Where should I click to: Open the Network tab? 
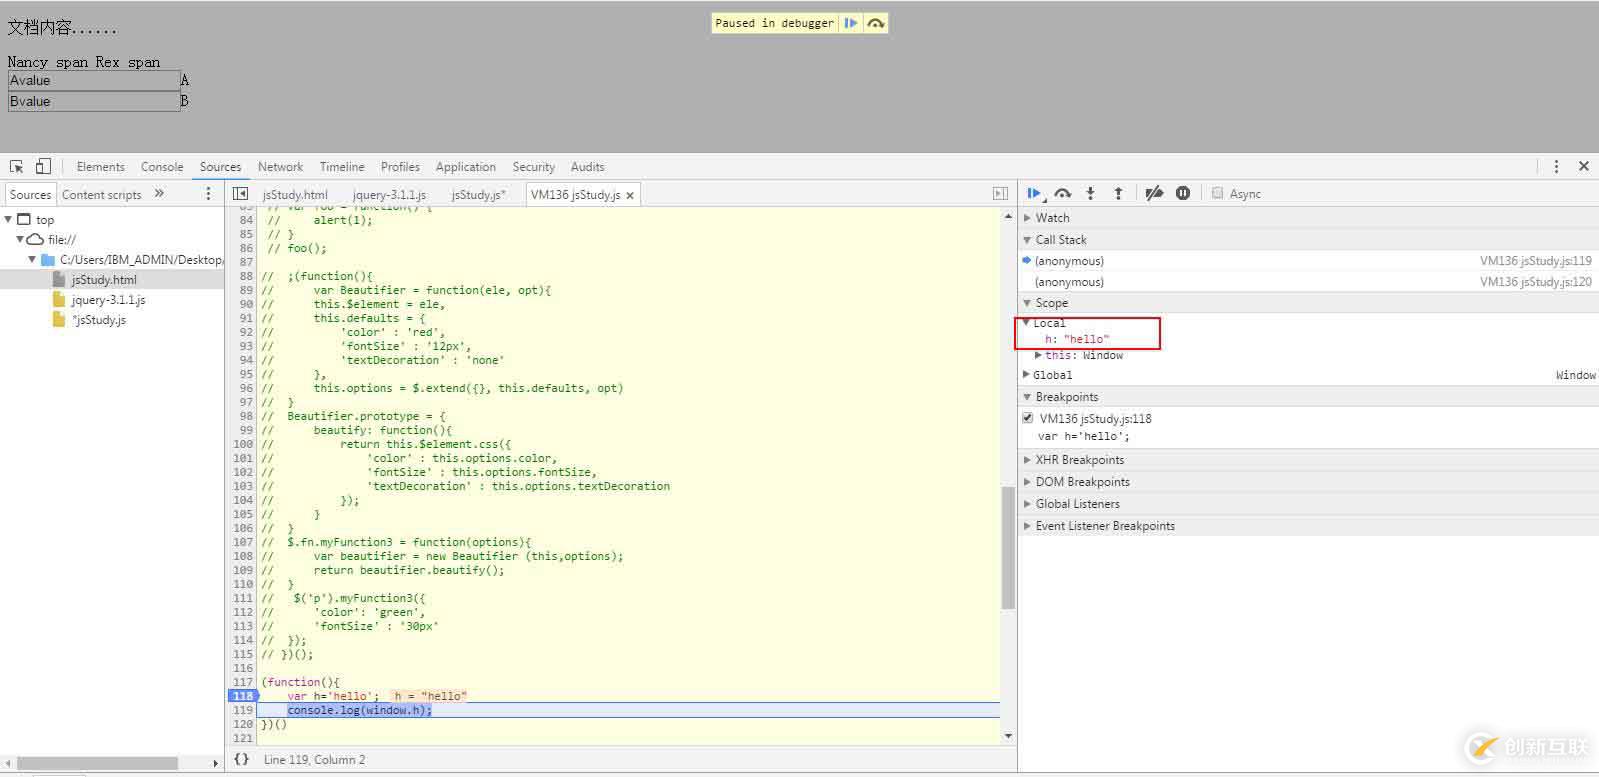[280, 167]
